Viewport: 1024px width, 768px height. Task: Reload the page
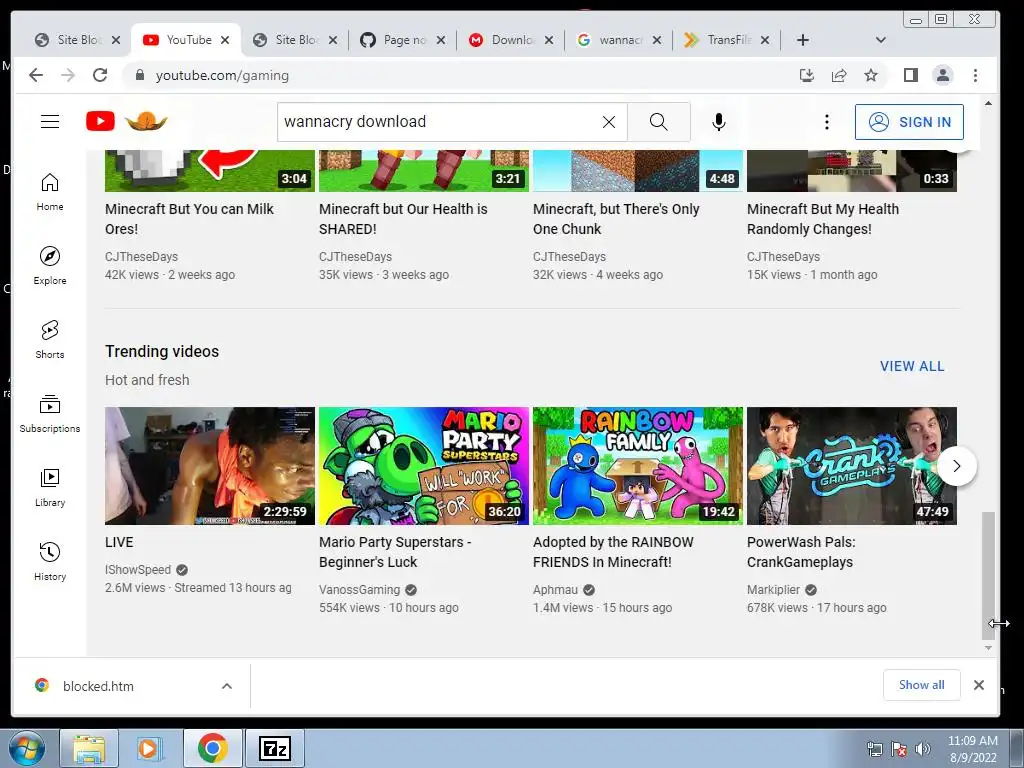(100, 75)
